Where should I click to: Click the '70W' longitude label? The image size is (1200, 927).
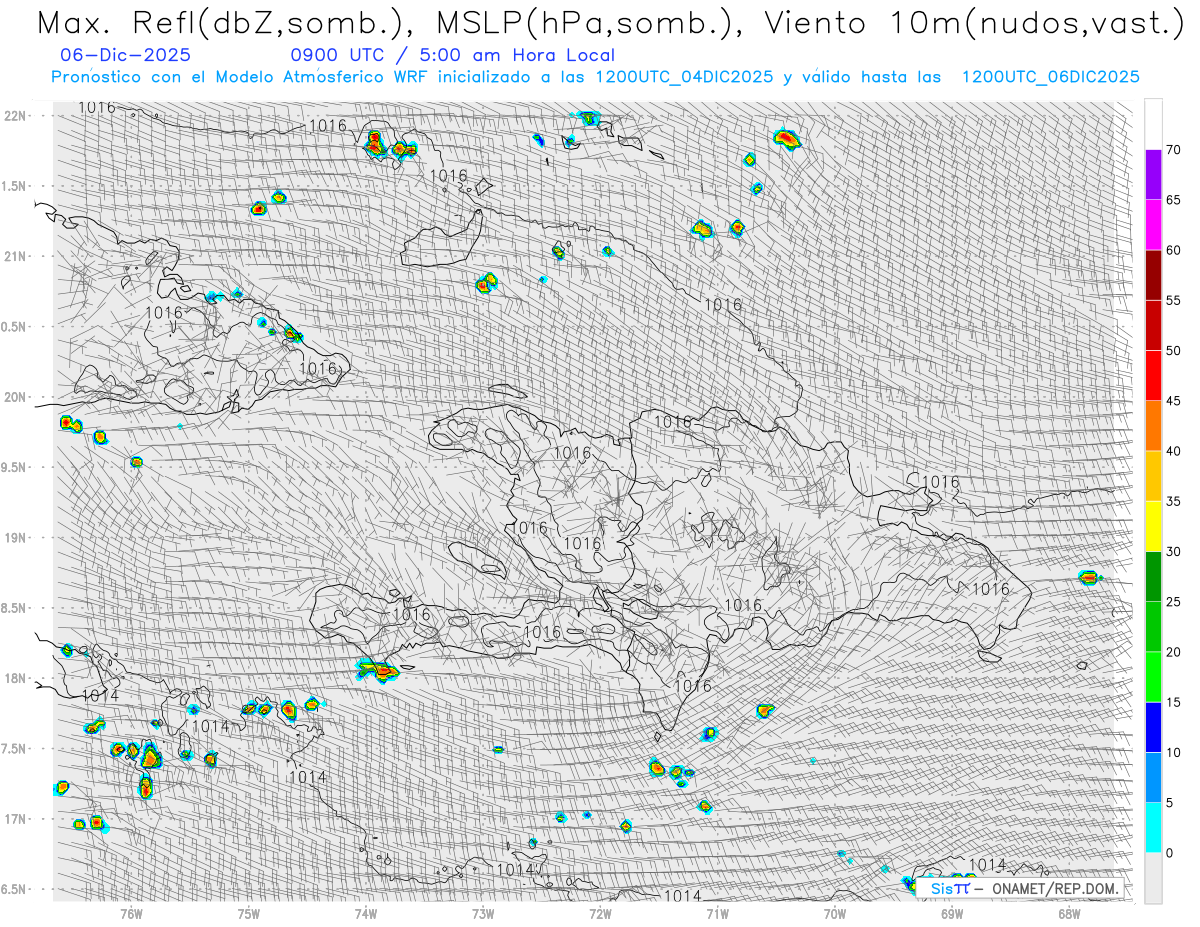(x=835, y=914)
